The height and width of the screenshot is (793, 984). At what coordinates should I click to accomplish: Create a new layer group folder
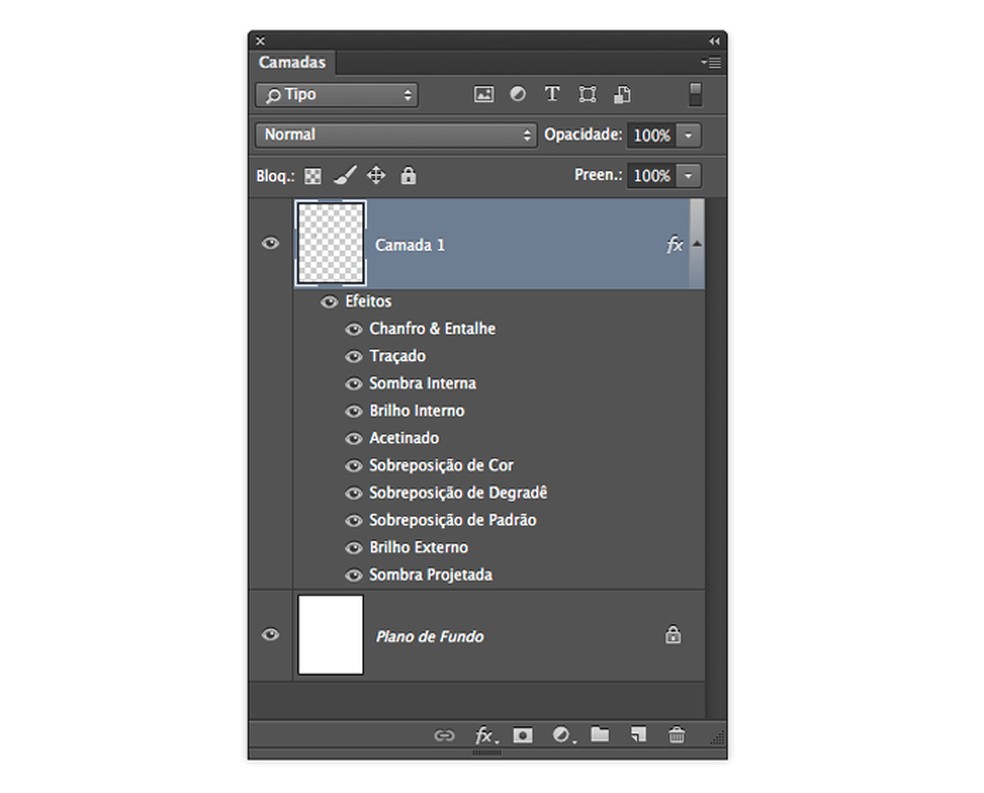pos(600,734)
